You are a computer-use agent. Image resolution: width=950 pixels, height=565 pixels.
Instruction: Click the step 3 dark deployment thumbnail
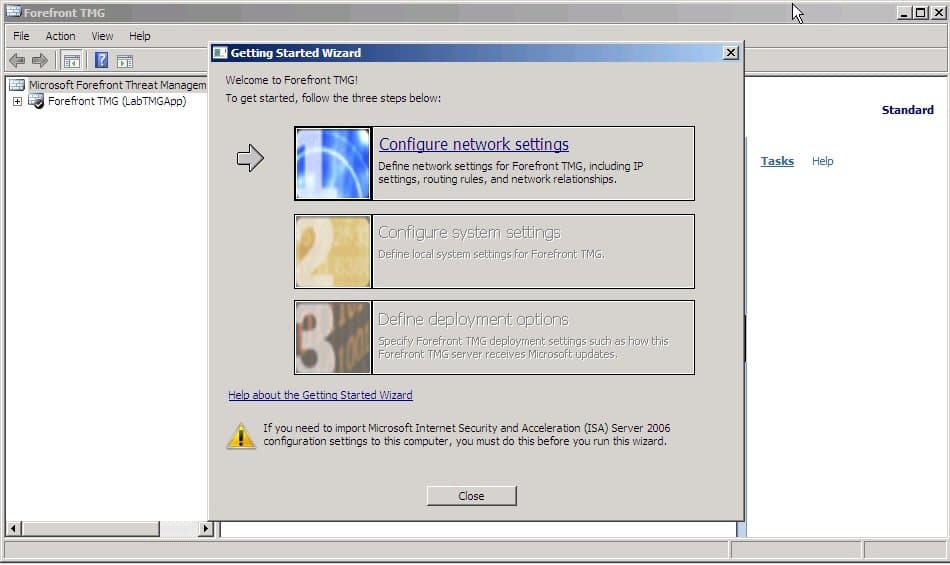coord(333,337)
